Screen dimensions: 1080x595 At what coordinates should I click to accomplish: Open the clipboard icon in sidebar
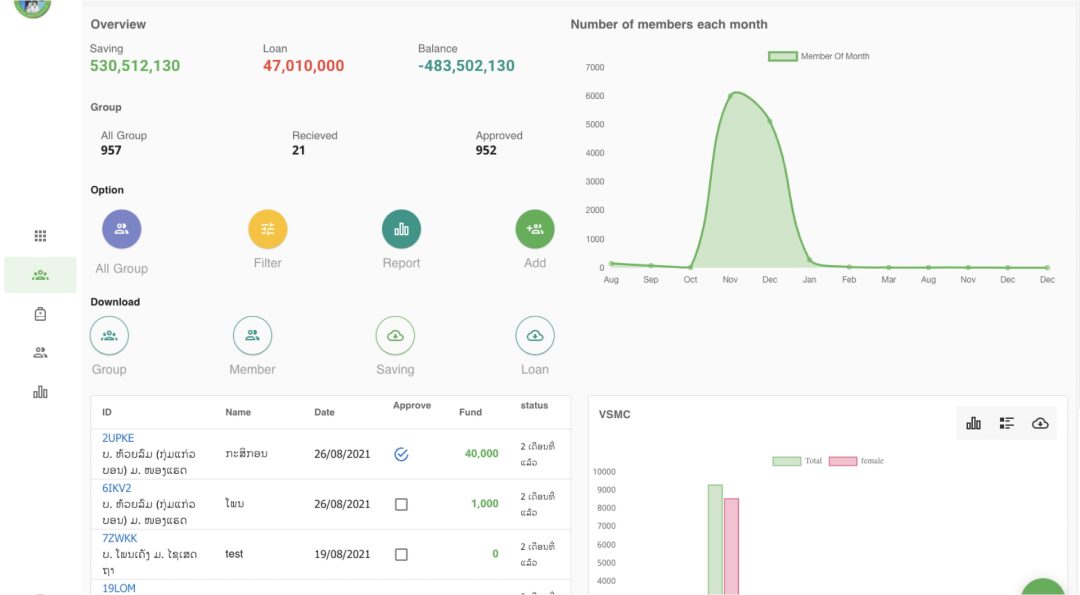(41, 314)
